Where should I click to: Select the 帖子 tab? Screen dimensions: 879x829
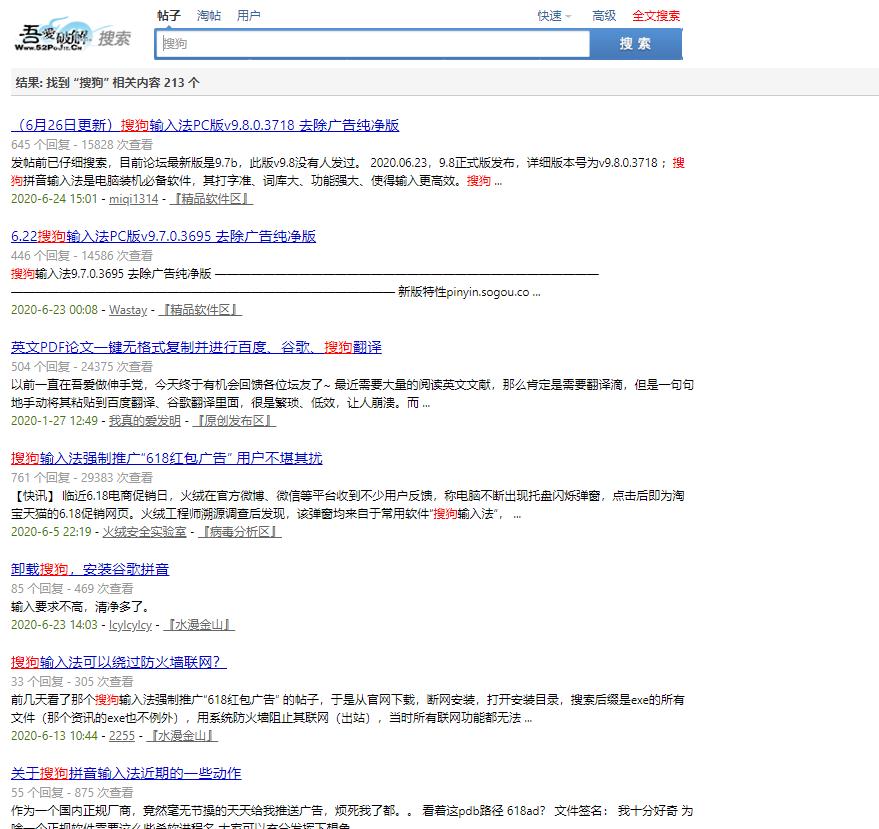click(x=169, y=15)
